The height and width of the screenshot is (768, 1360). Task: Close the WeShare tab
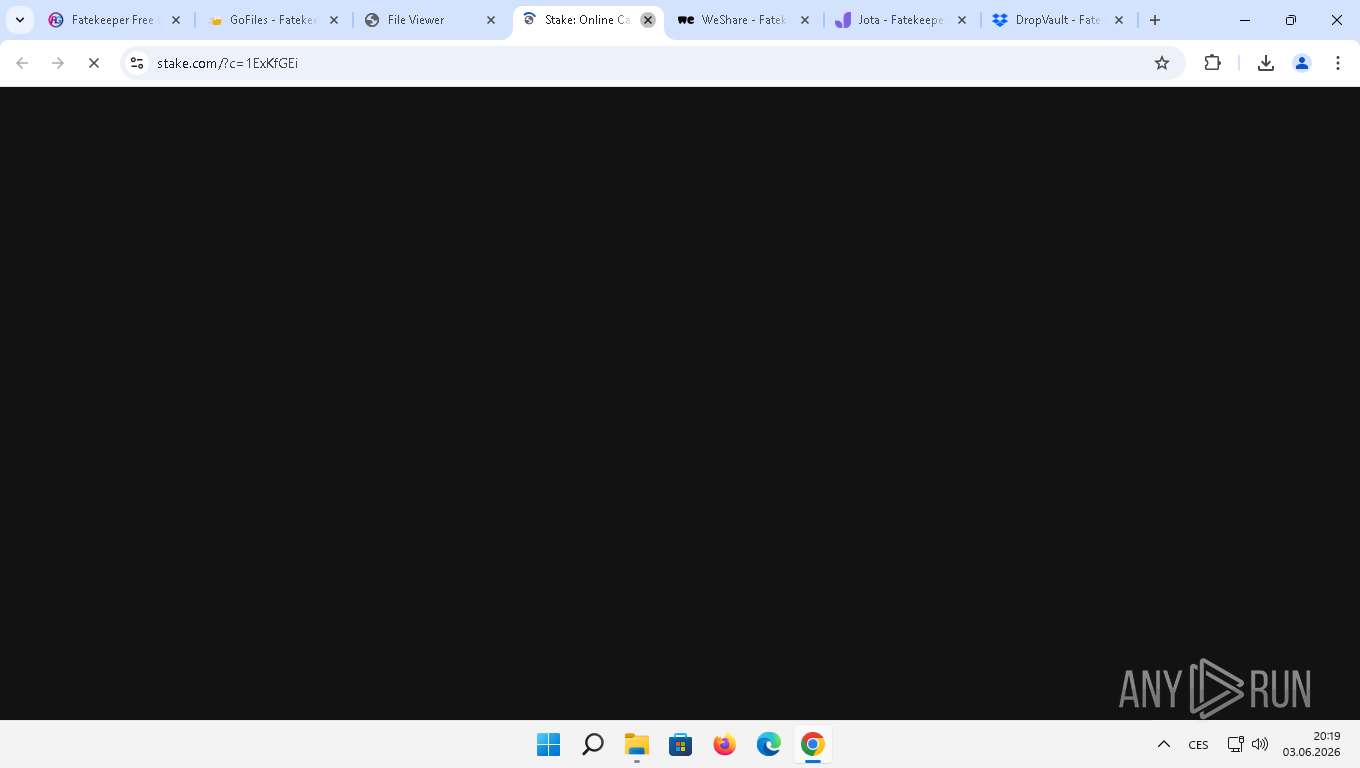pyautogui.click(x=805, y=20)
